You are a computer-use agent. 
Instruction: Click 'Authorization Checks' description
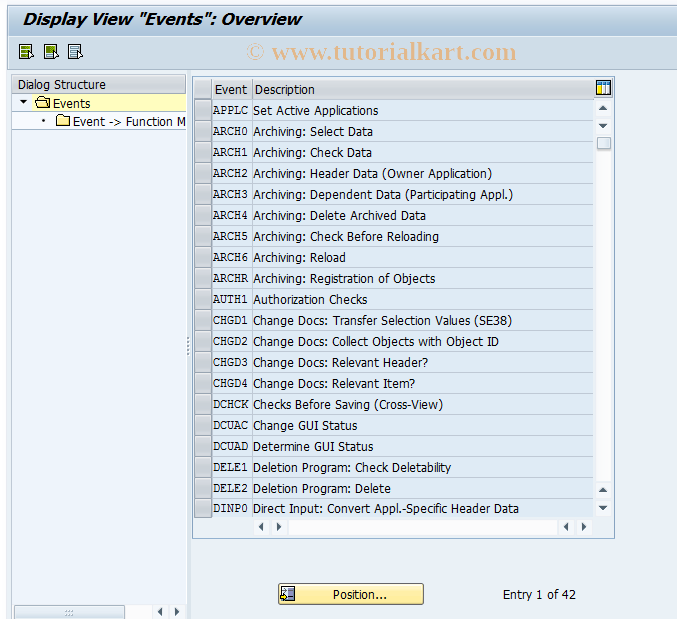pyautogui.click(x=310, y=299)
